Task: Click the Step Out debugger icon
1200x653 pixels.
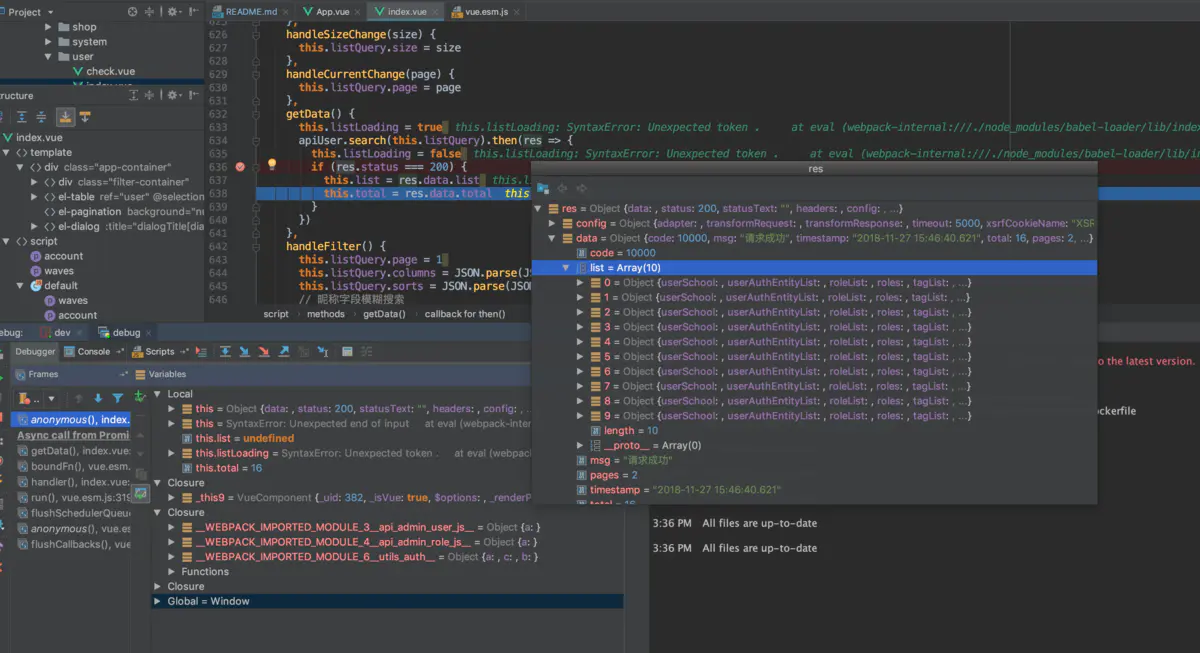Action: pos(284,351)
